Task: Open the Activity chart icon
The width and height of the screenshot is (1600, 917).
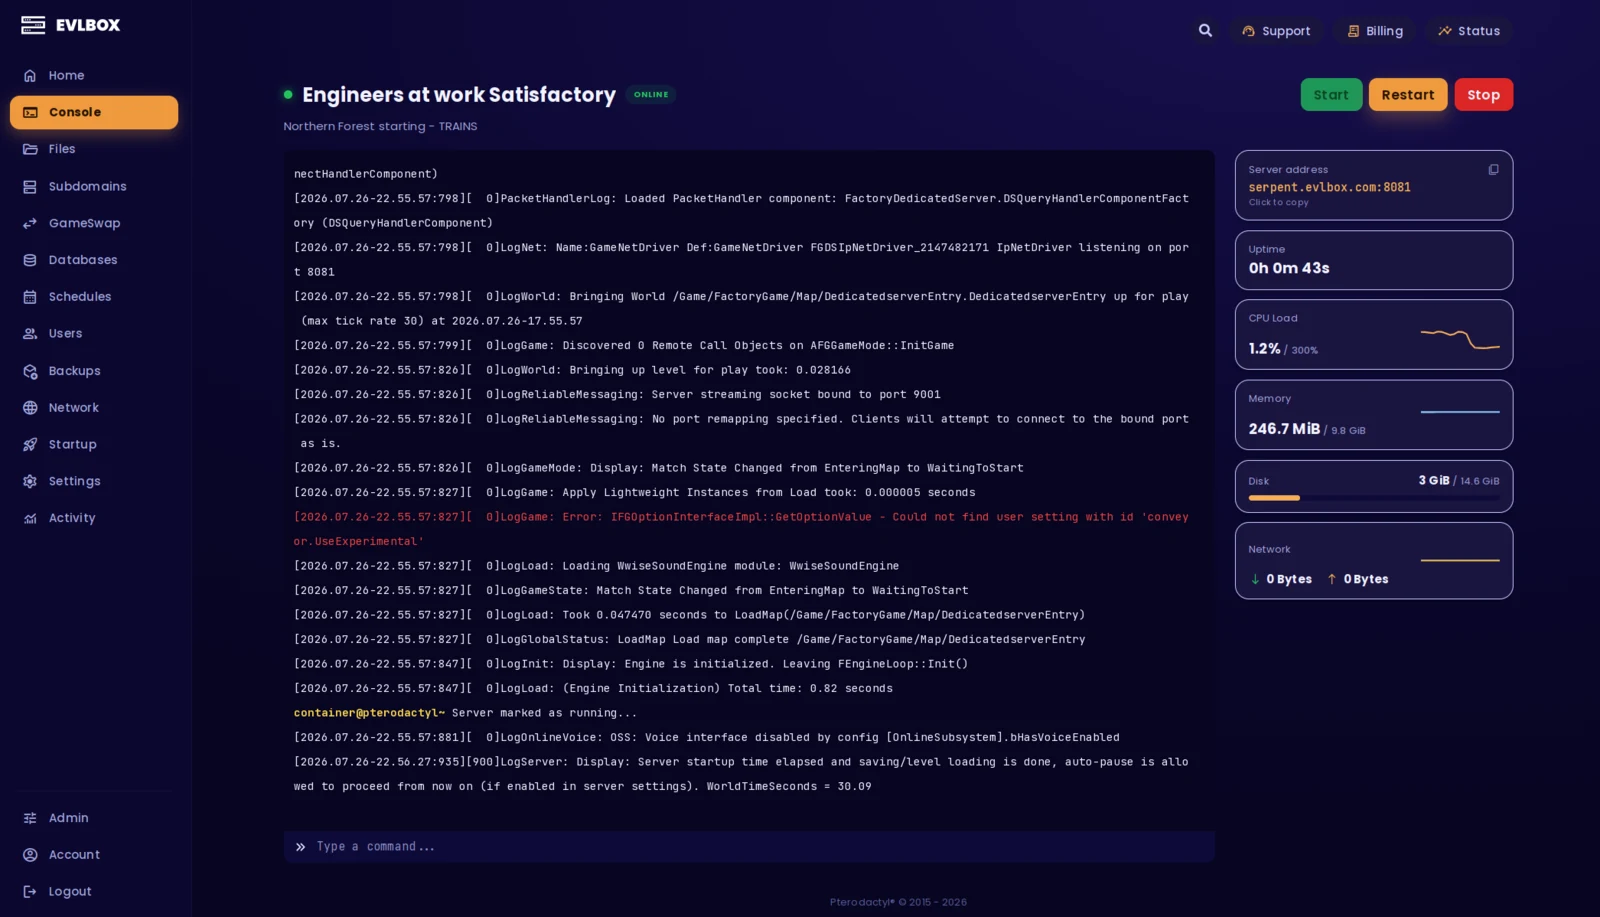Action: pos(30,518)
